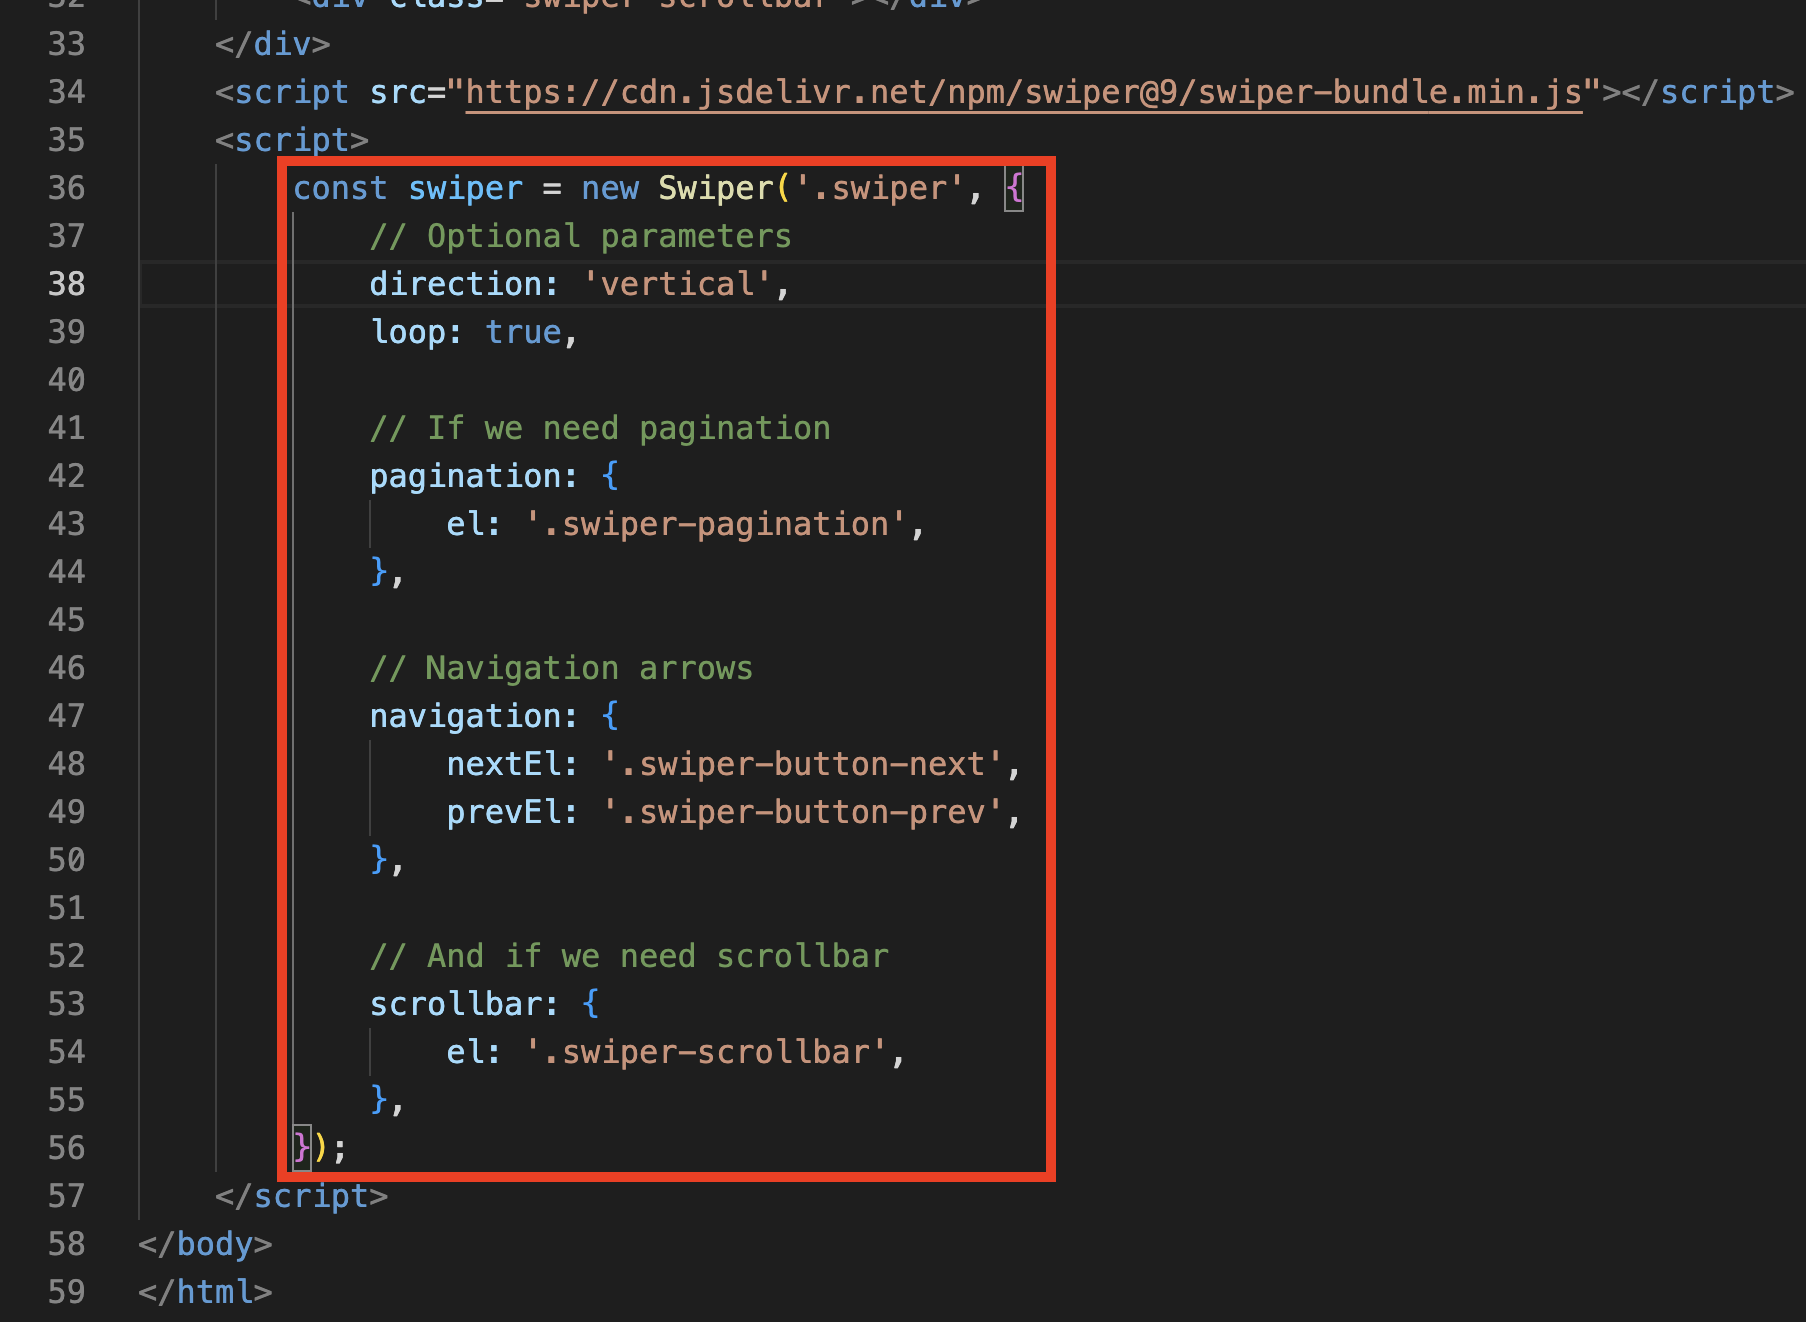Click the 'loop' property name
The width and height of the screenshot is (1806, 1322).
[x=408, y=332]
